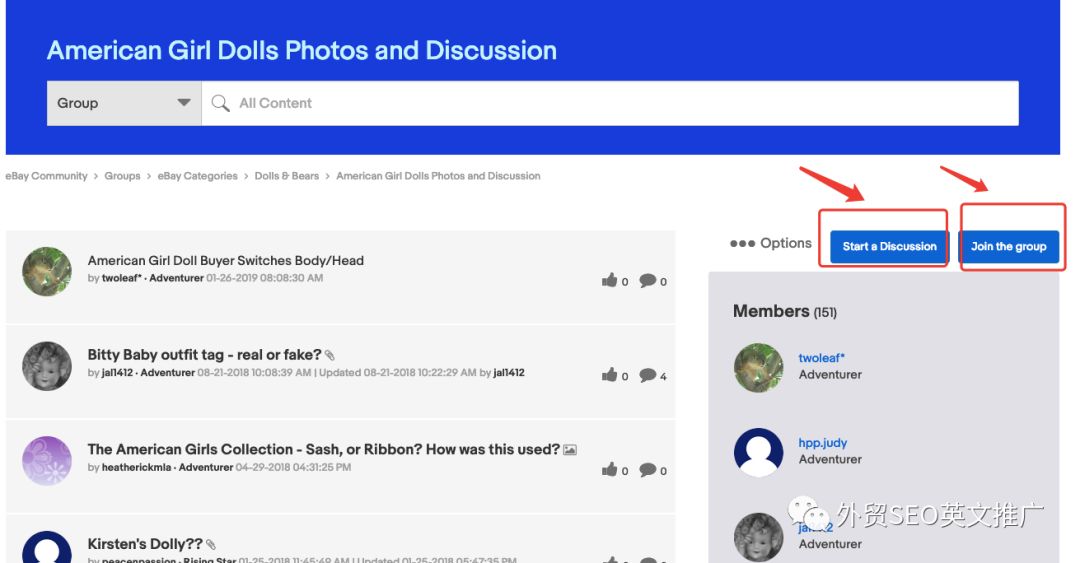Click comment bubble on 'Buyer Switches Body/Head' post
Screen dimensions: 1080x563
[x=647, y=280]
